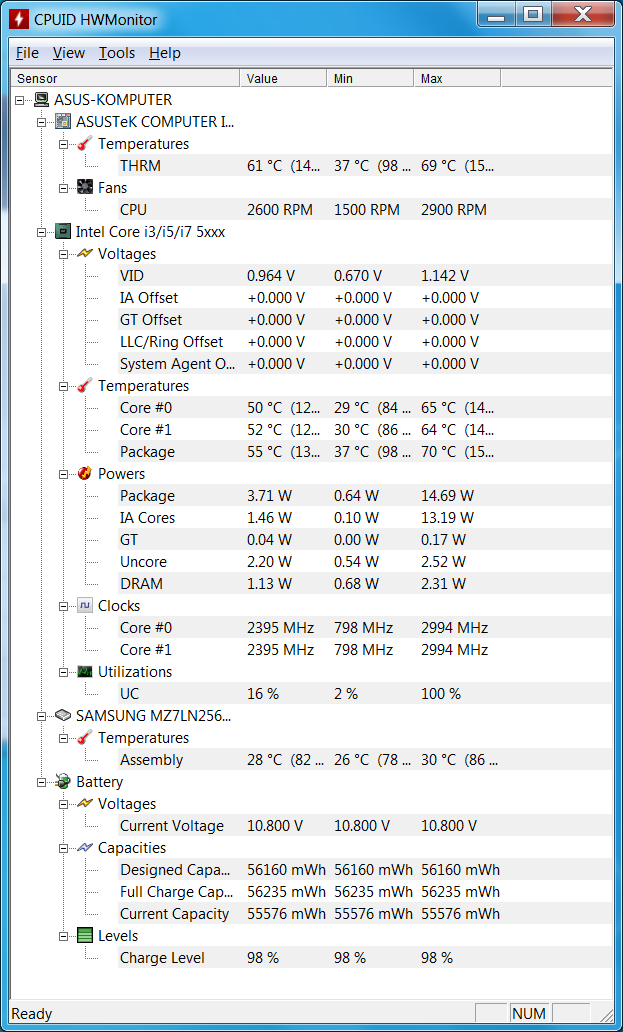Open the File menu
This screenshot has width=623, height=1032.
28,53
